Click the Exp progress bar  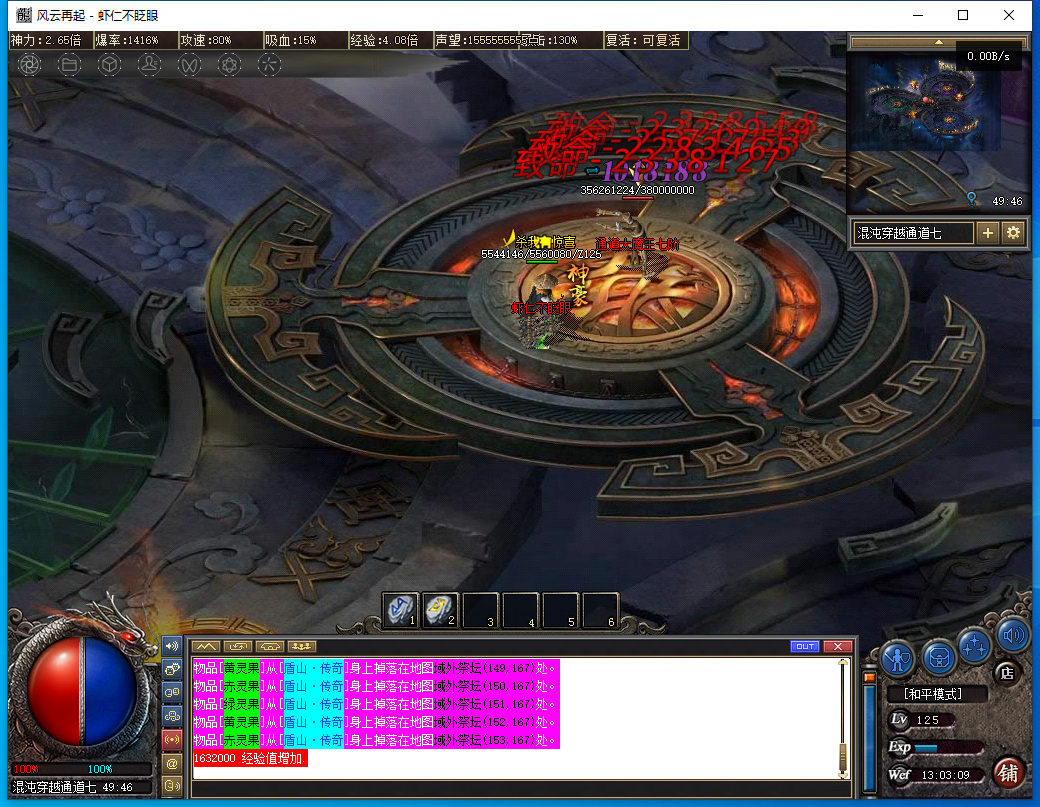(x=948, y=748)
